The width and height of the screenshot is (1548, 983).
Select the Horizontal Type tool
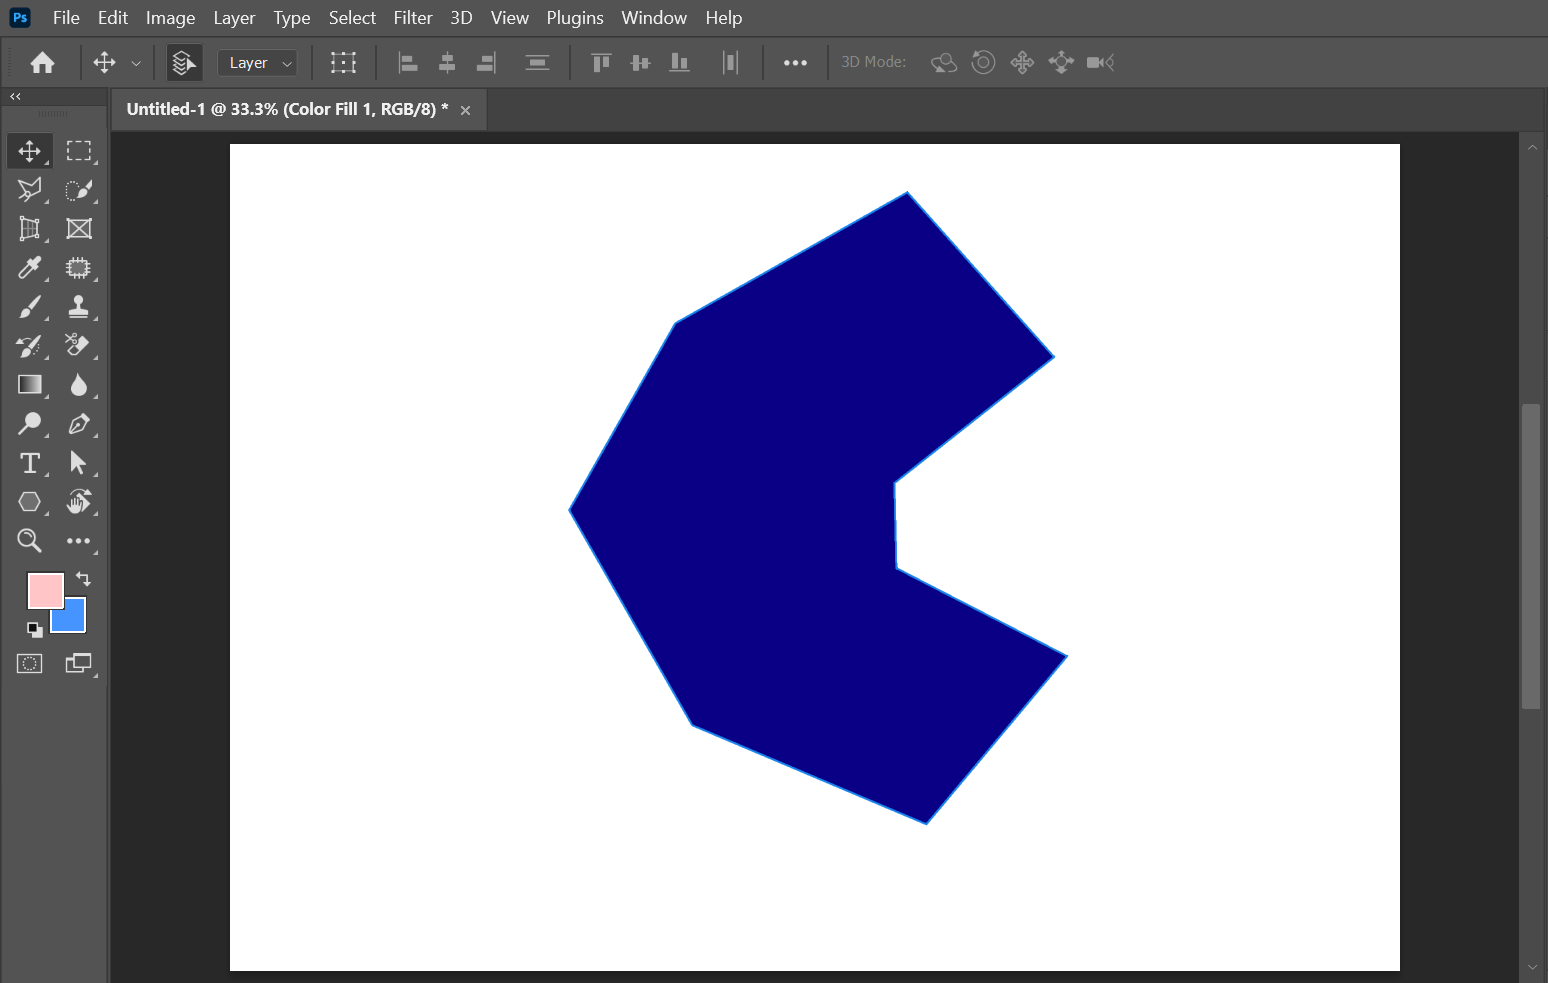pyautogui.click(x=29, y=463)
